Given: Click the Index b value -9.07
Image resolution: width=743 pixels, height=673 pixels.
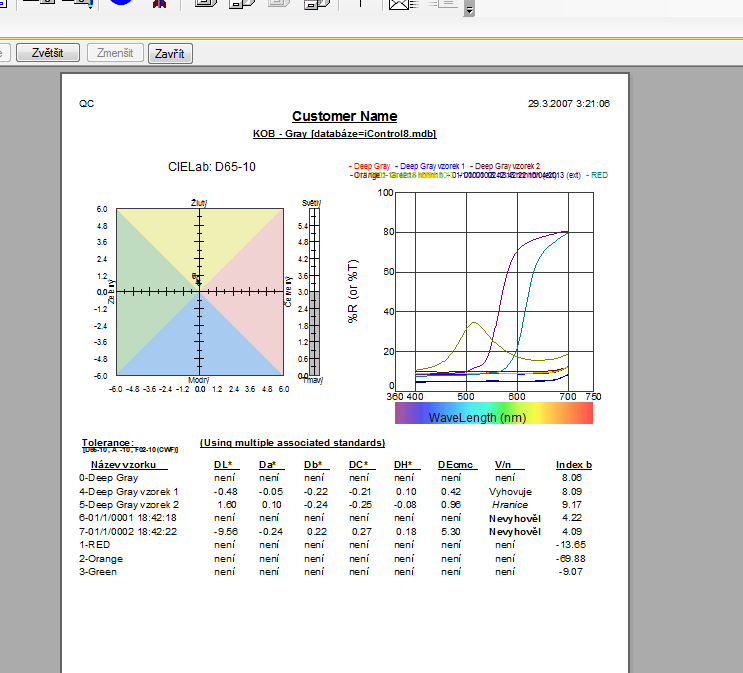Looking at the screenshot, I should [x=571, y=572].
